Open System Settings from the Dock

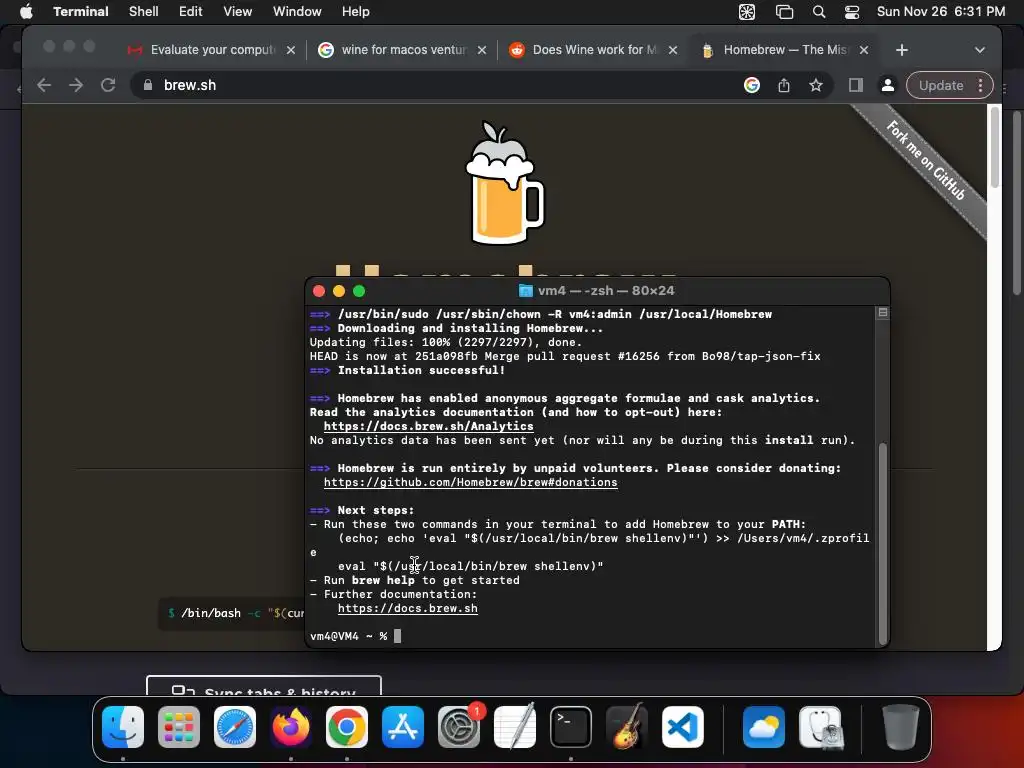coord(458,727)
